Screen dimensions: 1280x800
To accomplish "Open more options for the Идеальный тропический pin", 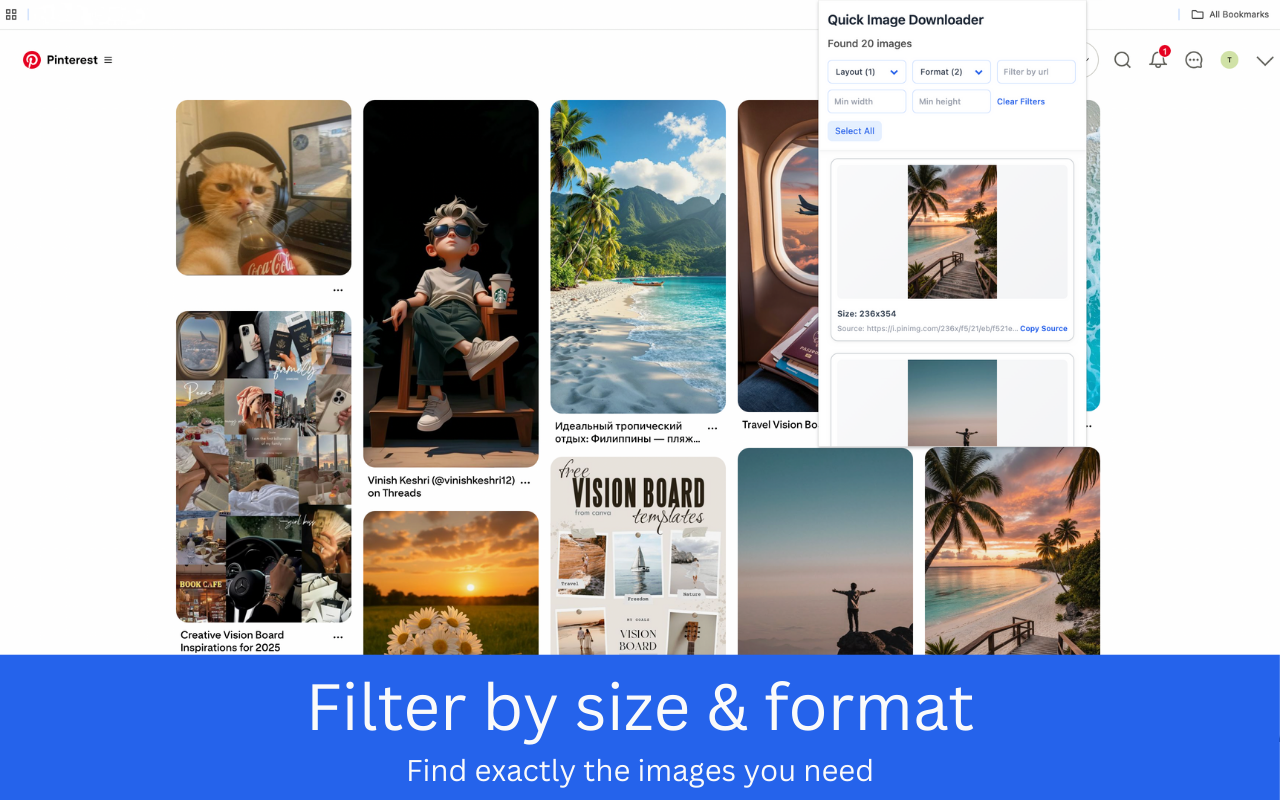I will click(712, 428).
